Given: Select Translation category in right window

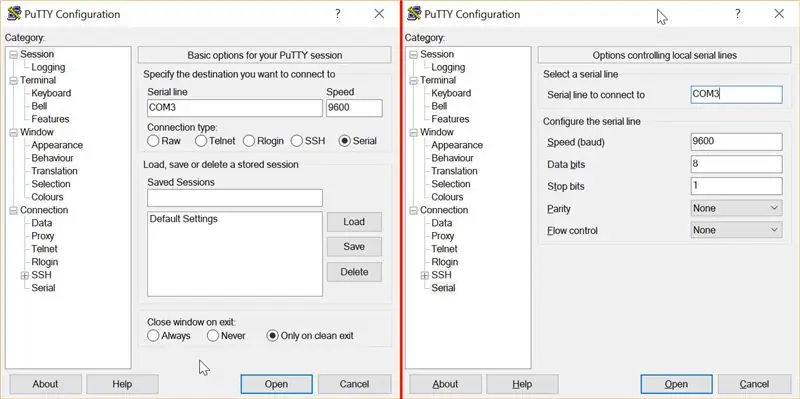Looking at the screenshot, I should pyautogui.click(x=454, y=171).
